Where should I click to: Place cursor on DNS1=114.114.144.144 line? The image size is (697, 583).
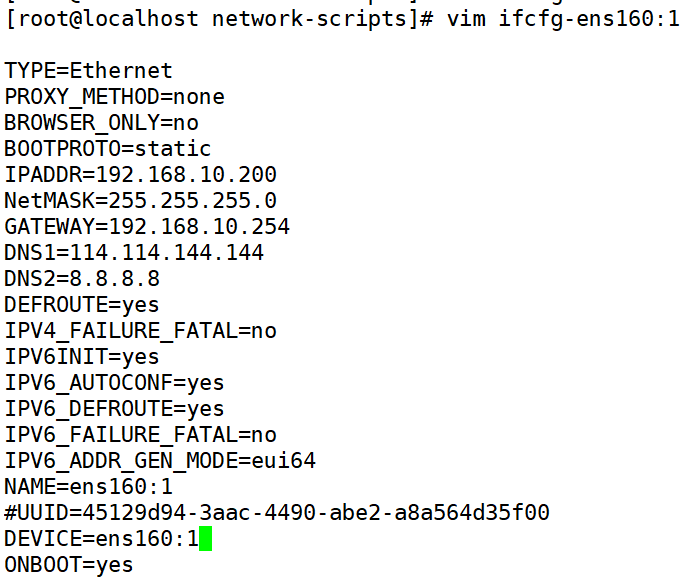(134, 253)
